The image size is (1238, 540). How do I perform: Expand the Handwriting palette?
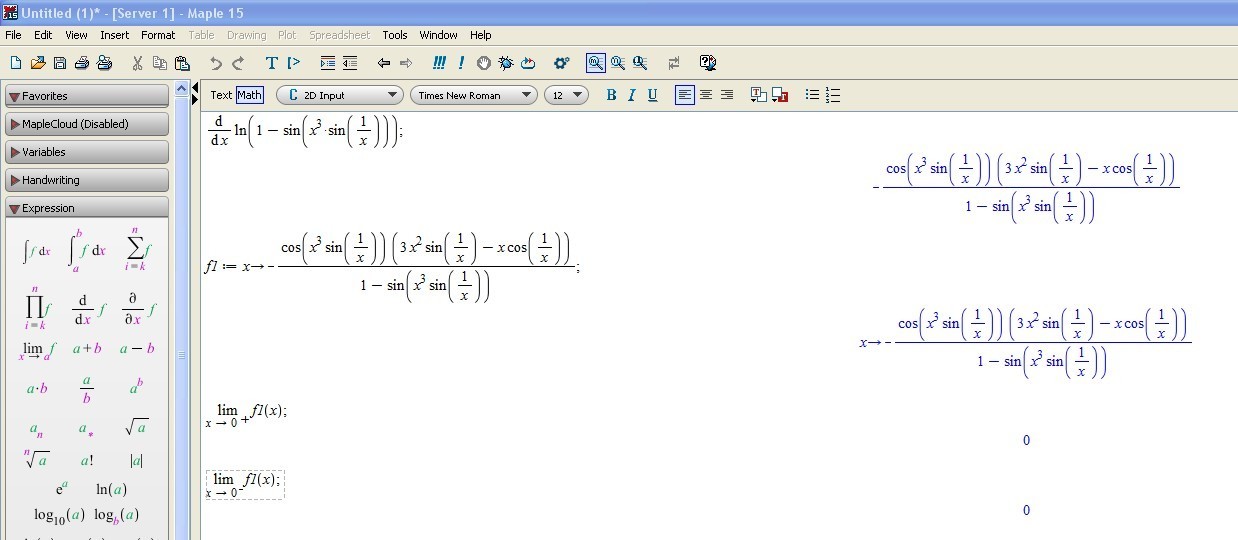tap(86, 180)
